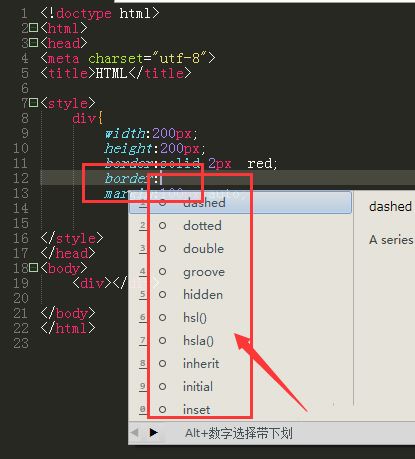The width and height of the screenshot is (415, 459).
Task: Click the circle icon beside hsla()
Action: (x=162, y=340)
